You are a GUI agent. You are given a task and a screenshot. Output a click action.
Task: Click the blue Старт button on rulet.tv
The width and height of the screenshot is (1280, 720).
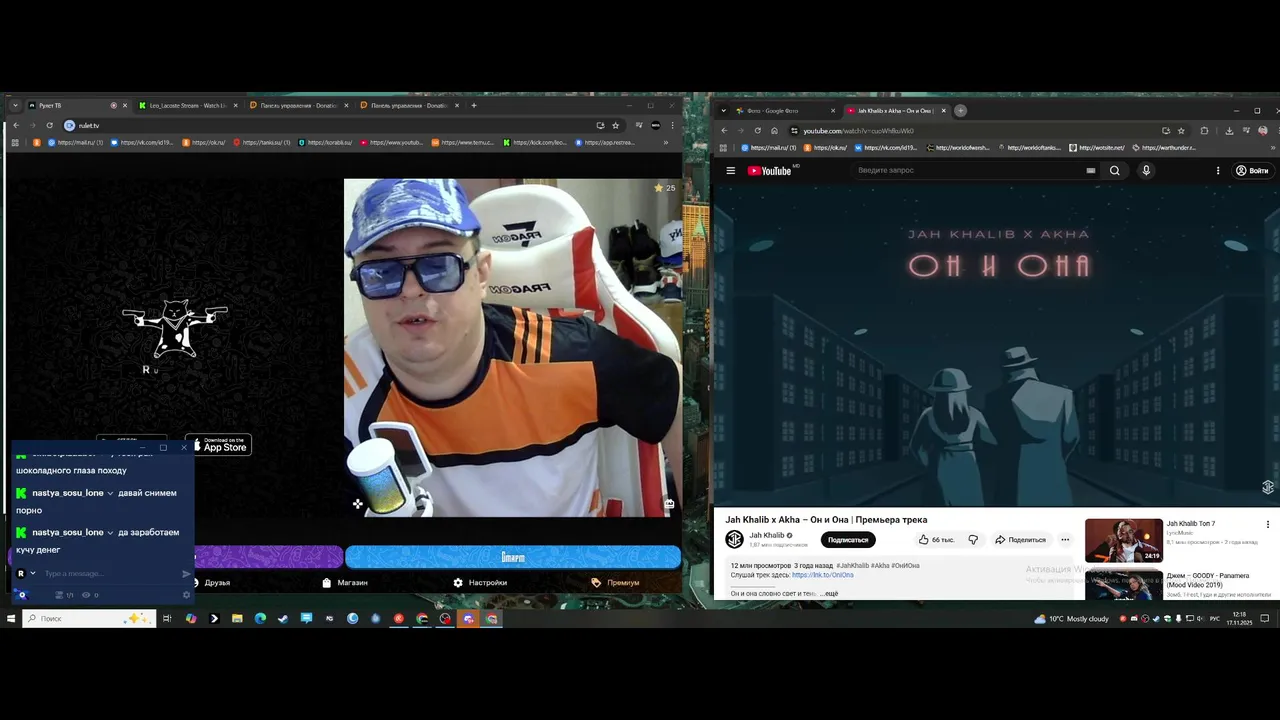click(513, 557)
